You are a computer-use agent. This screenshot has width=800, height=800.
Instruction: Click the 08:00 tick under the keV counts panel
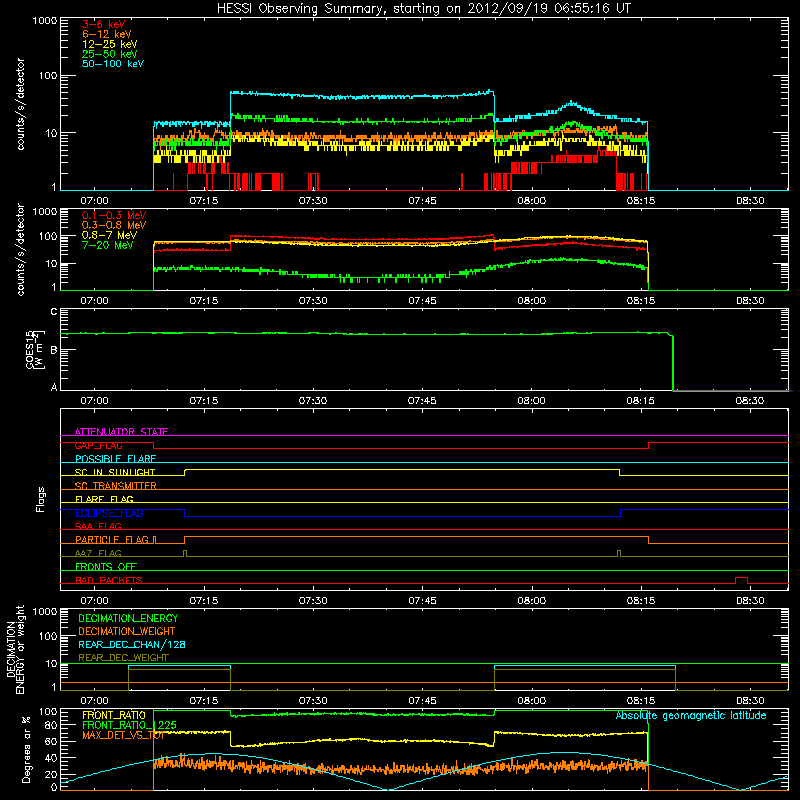coord(532,201)
